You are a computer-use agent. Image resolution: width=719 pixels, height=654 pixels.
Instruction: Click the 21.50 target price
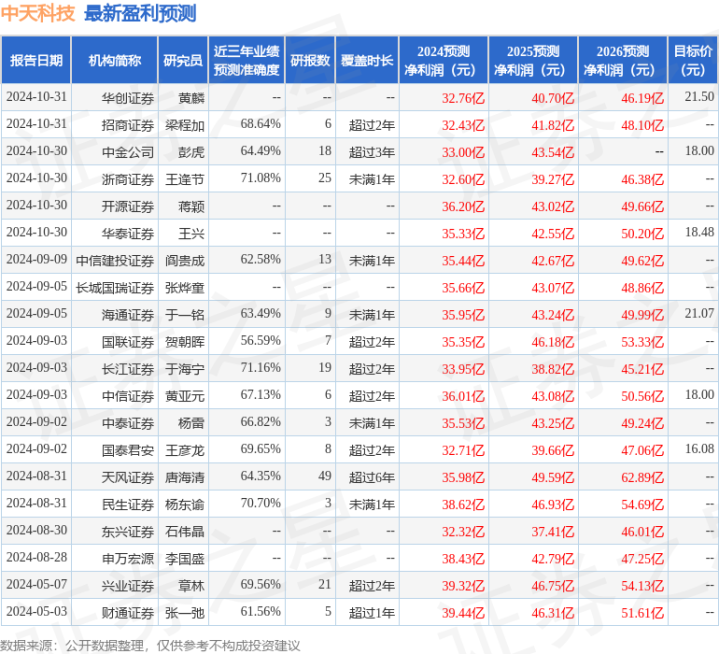coord(699,96)
